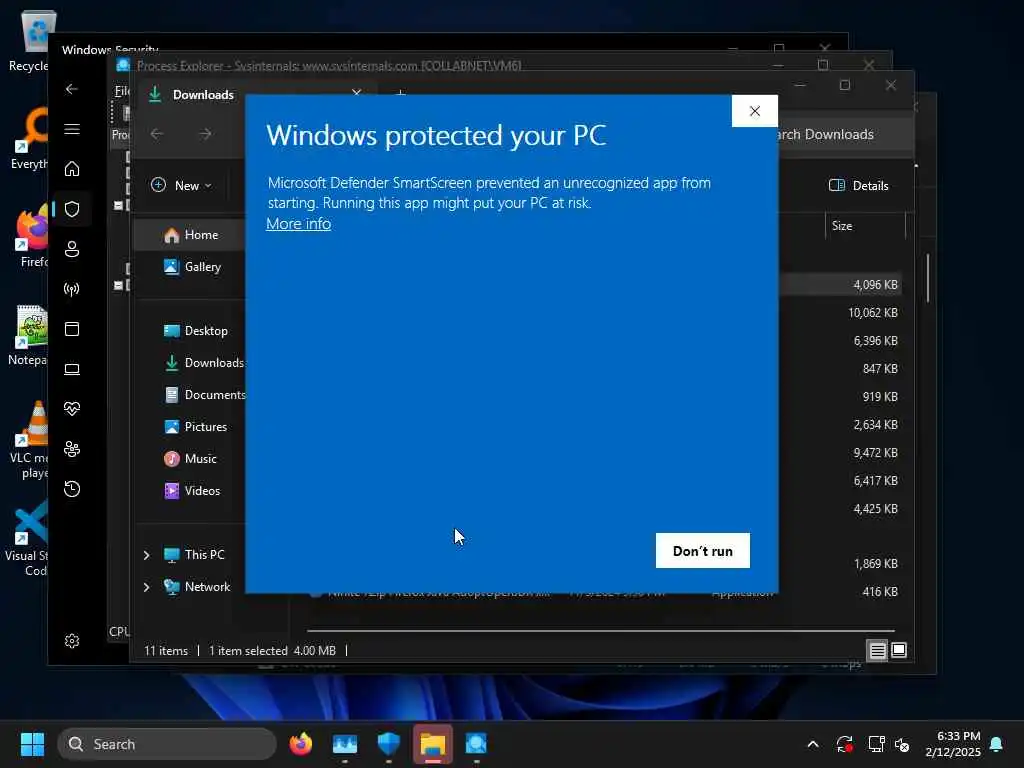
Task: Select file row with size 1,869 KB
Action: point(840,564)
